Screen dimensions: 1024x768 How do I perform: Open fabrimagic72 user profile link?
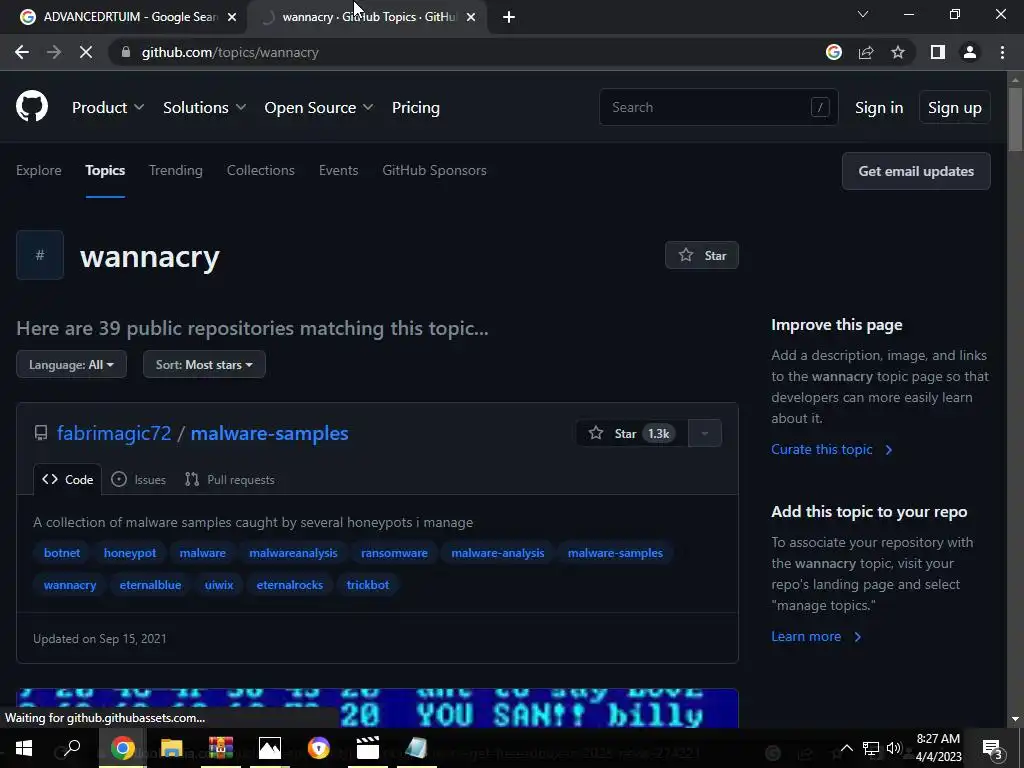114,433
